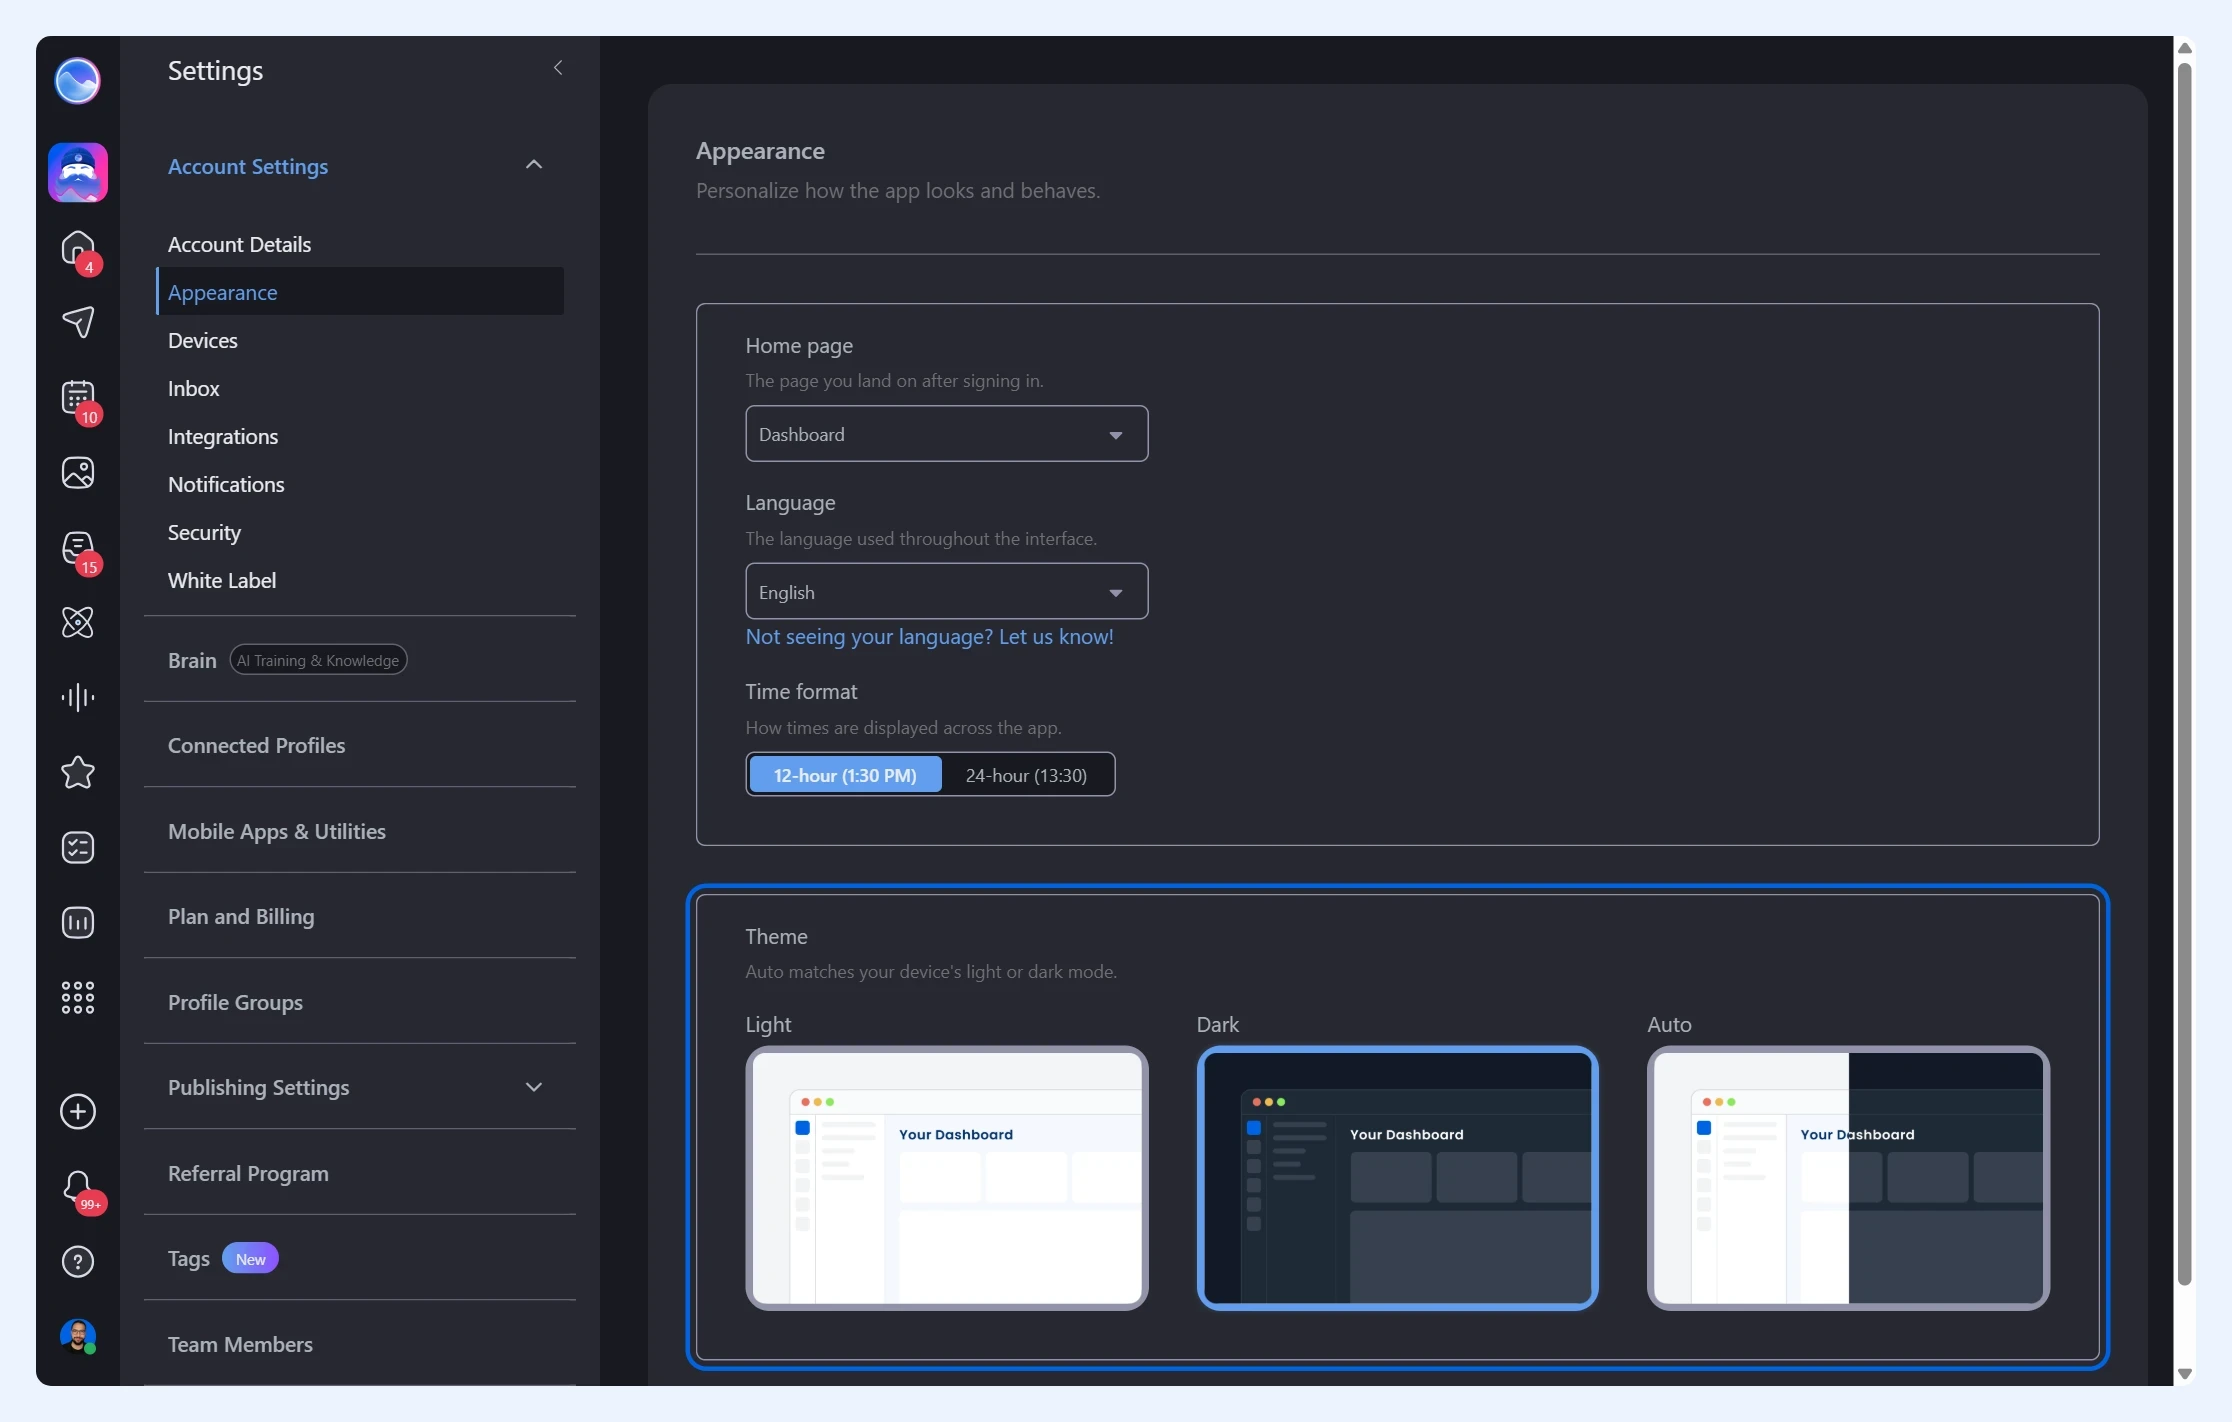Choose the Auto theme preview

[x=1848, y=1177]
